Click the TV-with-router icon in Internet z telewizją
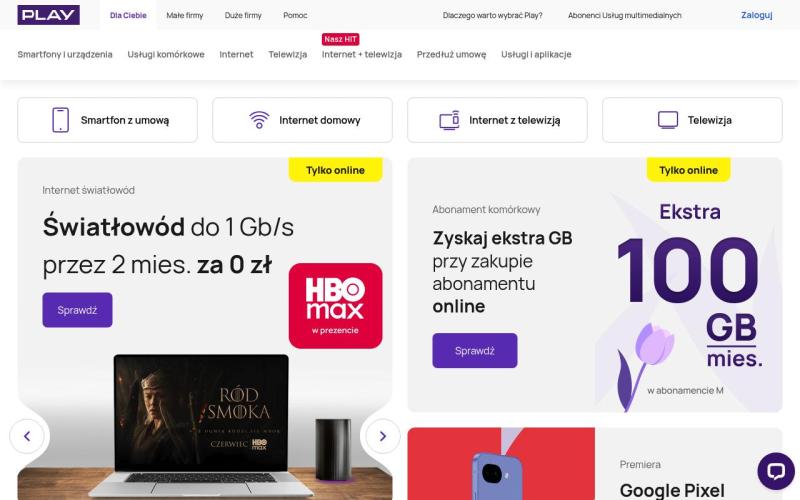Image resolution: width=800 pixels, height=500 pixels. (449, 120)
